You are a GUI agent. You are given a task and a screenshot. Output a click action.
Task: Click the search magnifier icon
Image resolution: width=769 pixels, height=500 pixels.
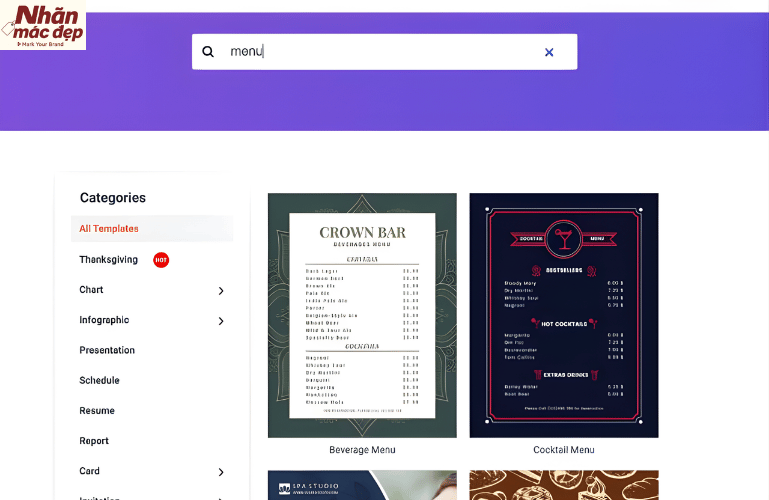pos(208,51)
